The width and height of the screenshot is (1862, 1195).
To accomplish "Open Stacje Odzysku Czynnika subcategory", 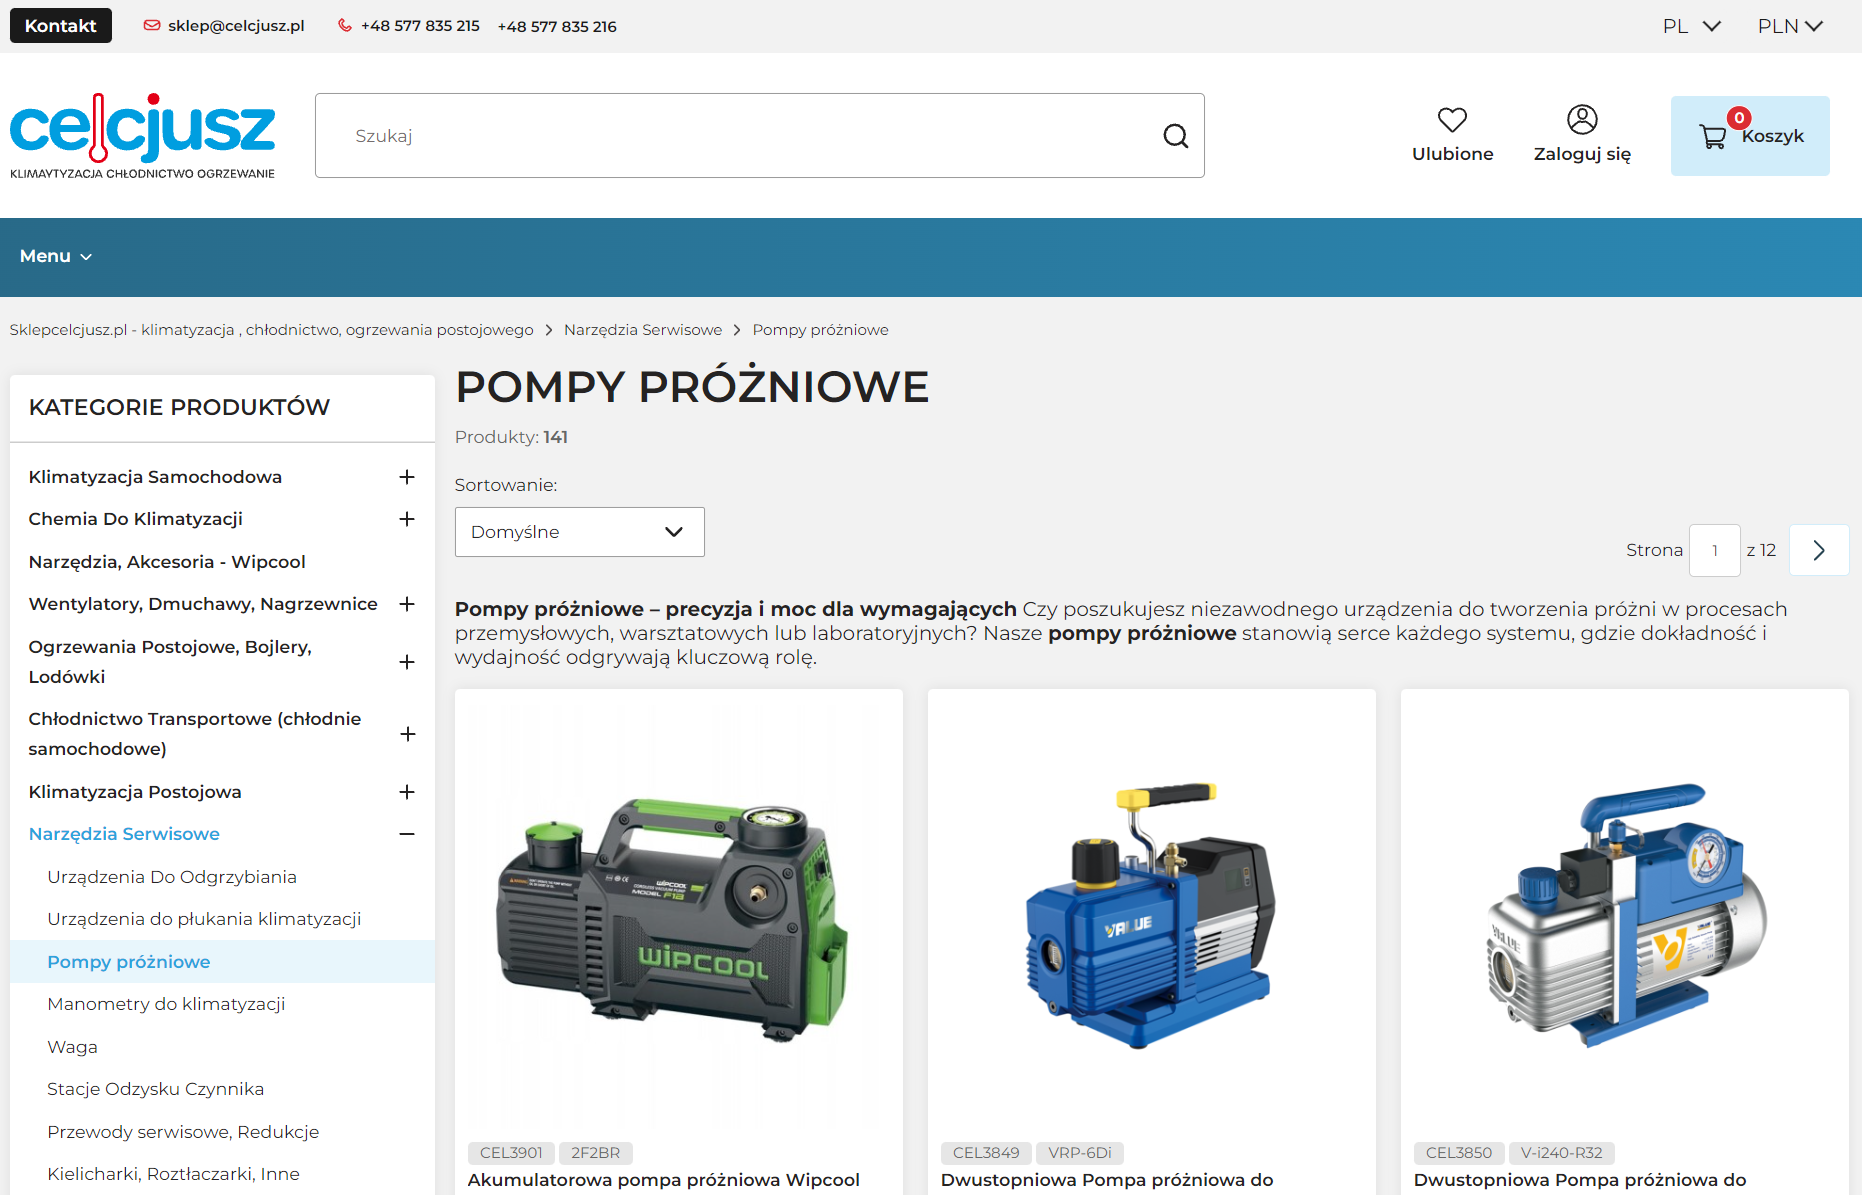I will 155,1089.
